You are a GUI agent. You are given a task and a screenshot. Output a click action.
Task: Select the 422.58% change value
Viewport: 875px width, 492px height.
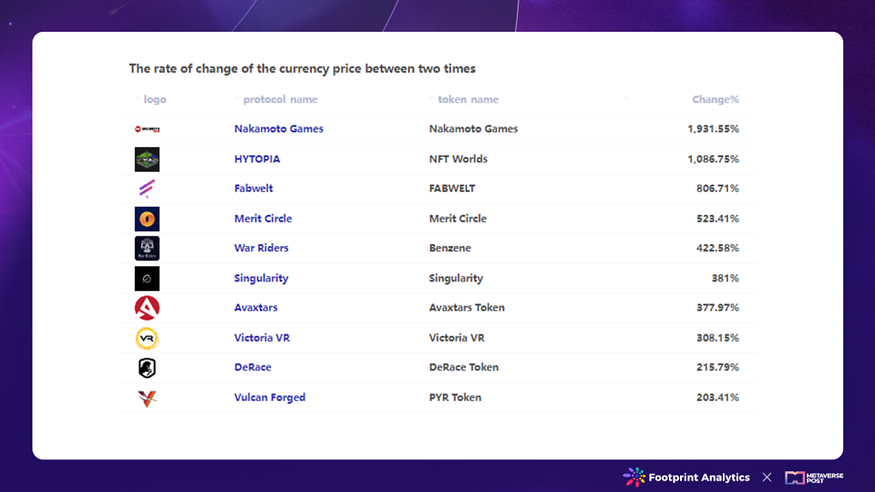point(718,248)
